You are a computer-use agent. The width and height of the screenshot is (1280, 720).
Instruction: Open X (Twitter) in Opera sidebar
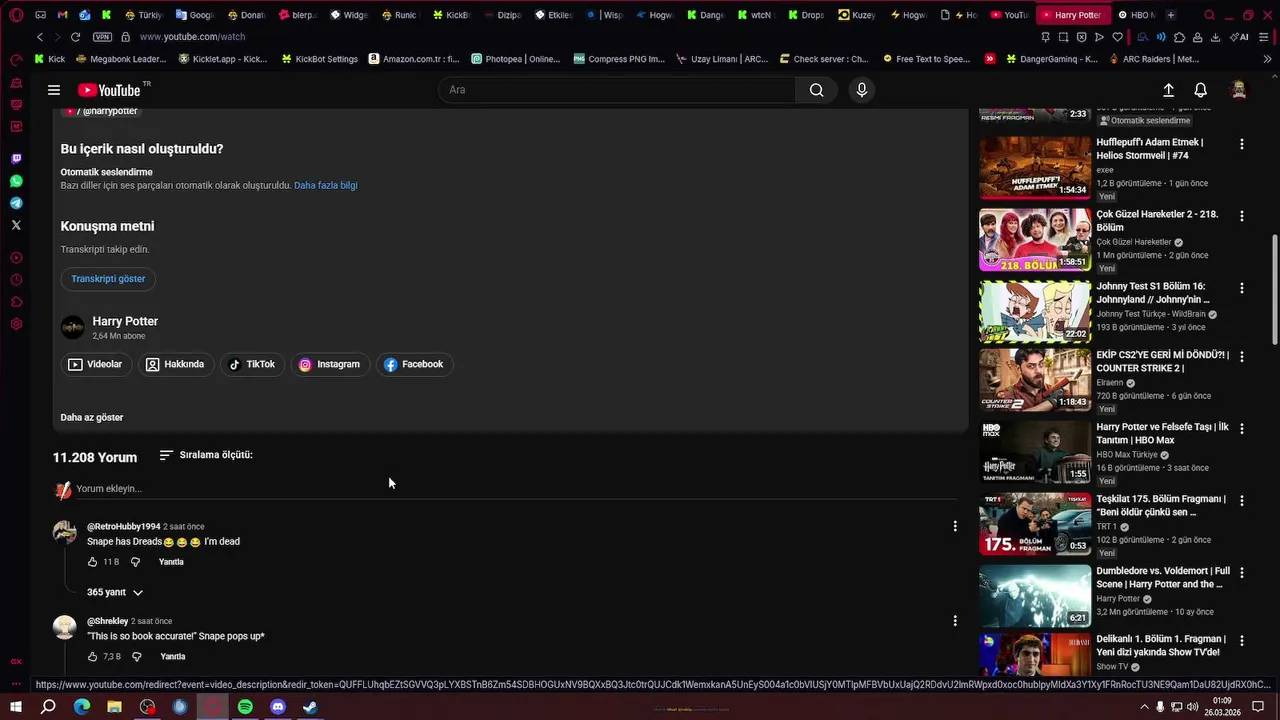(16, 225)
